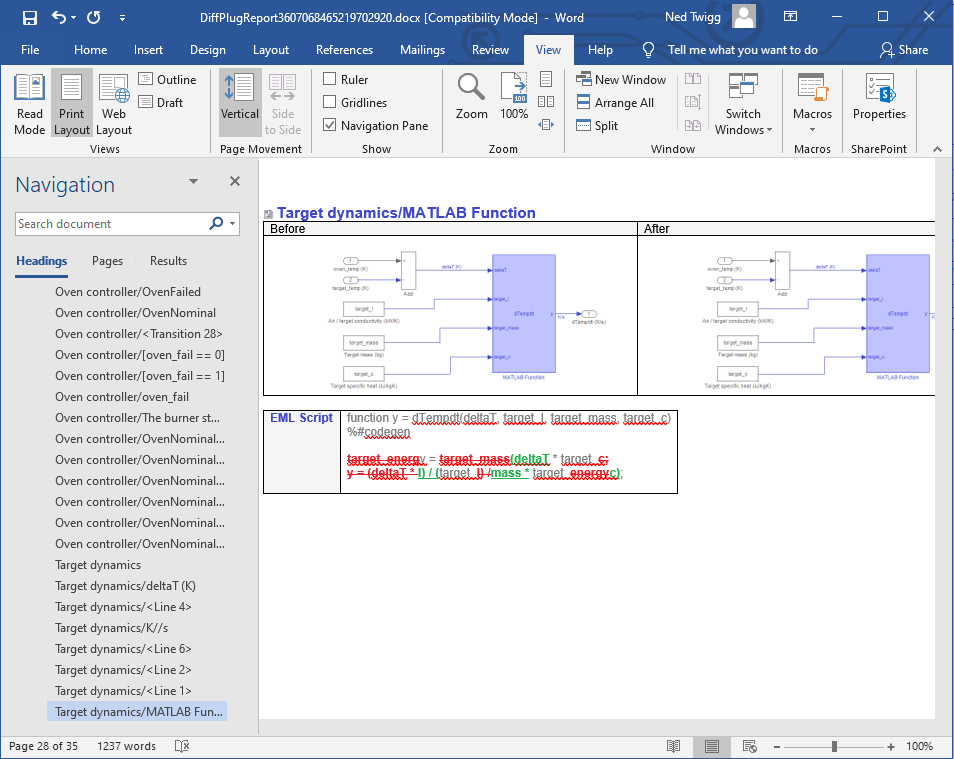Click the Before model diagram image
This screenshot has width=954, height=759.
[467, 320]
